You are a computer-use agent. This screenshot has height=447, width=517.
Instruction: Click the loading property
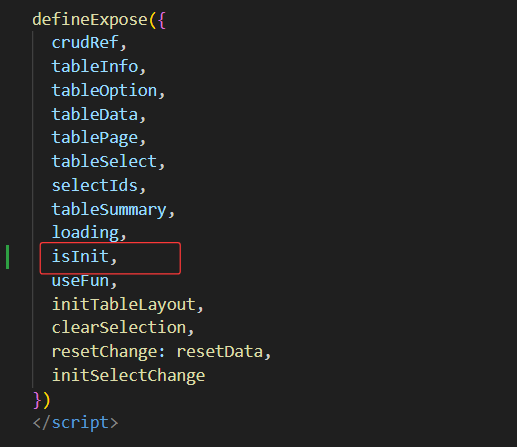[x=85, y=233]
